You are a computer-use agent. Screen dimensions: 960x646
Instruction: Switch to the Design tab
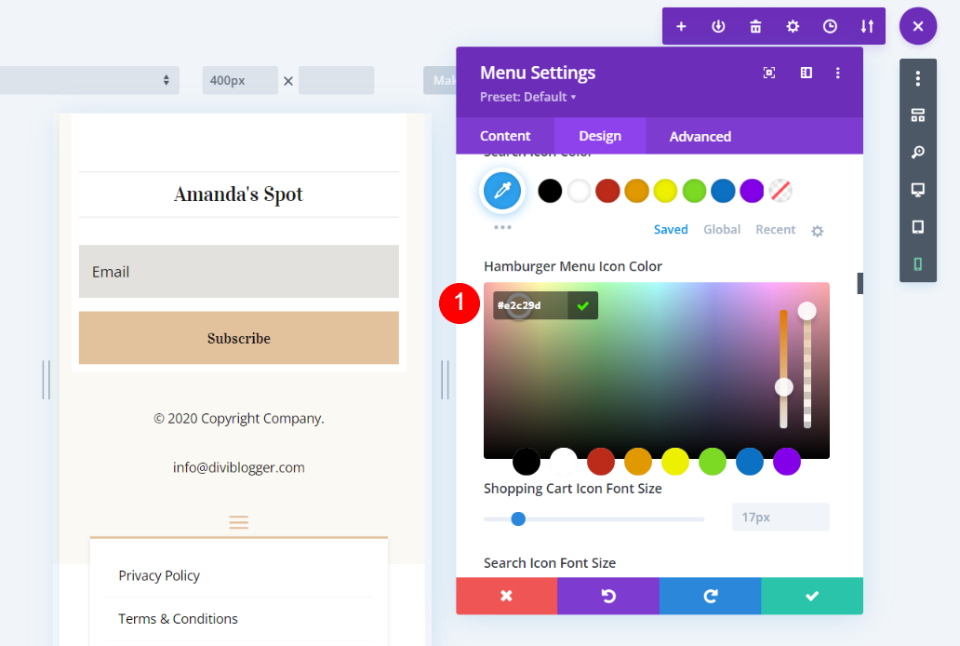(x=600, y=136)
